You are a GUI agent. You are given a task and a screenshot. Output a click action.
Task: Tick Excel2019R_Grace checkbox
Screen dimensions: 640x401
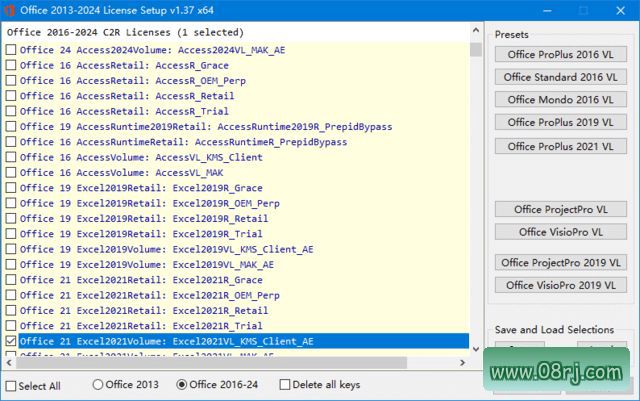pos(11,188)
